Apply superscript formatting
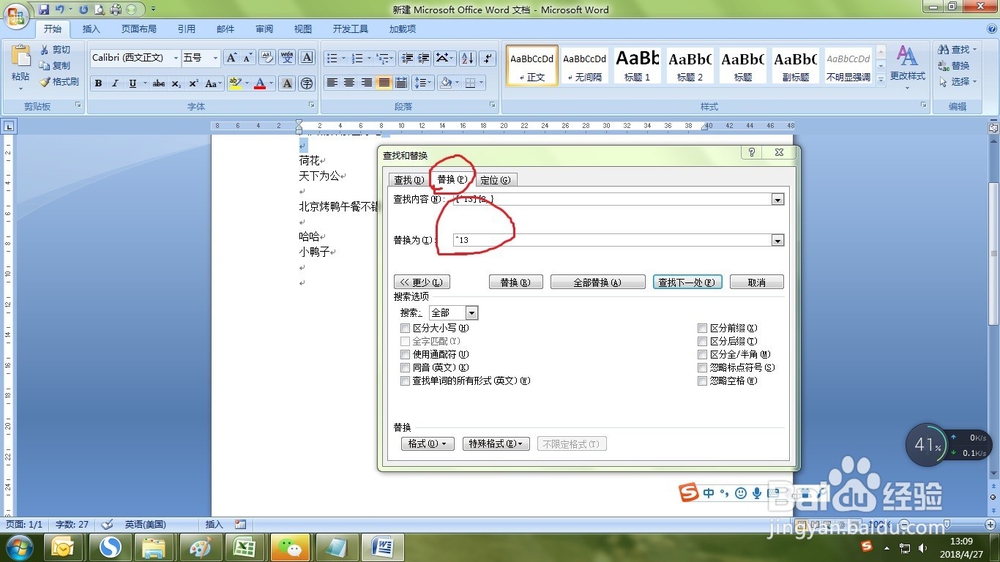Image resolution: width=1000 pixels, height=562 pixels. 193,83
